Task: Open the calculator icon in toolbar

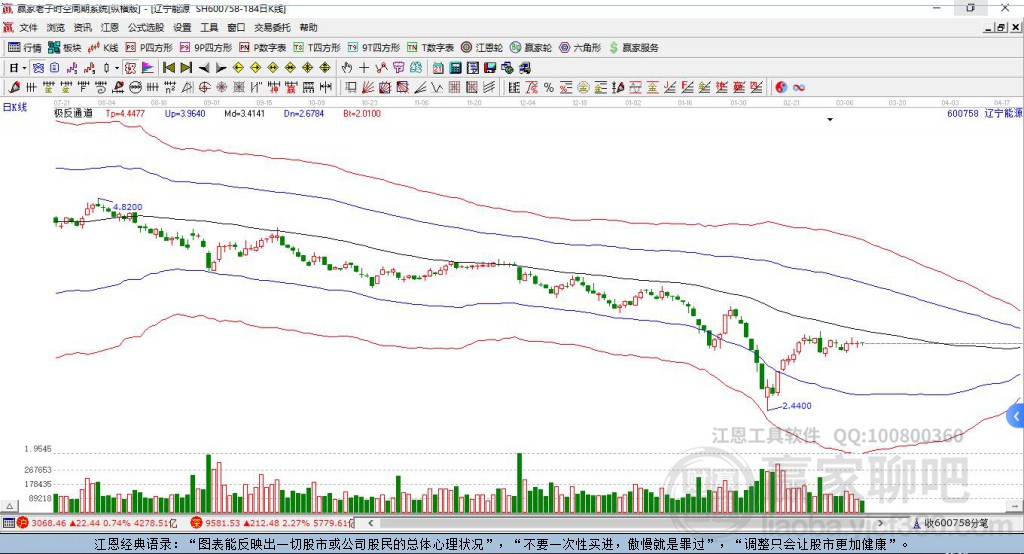Action: 456,67
